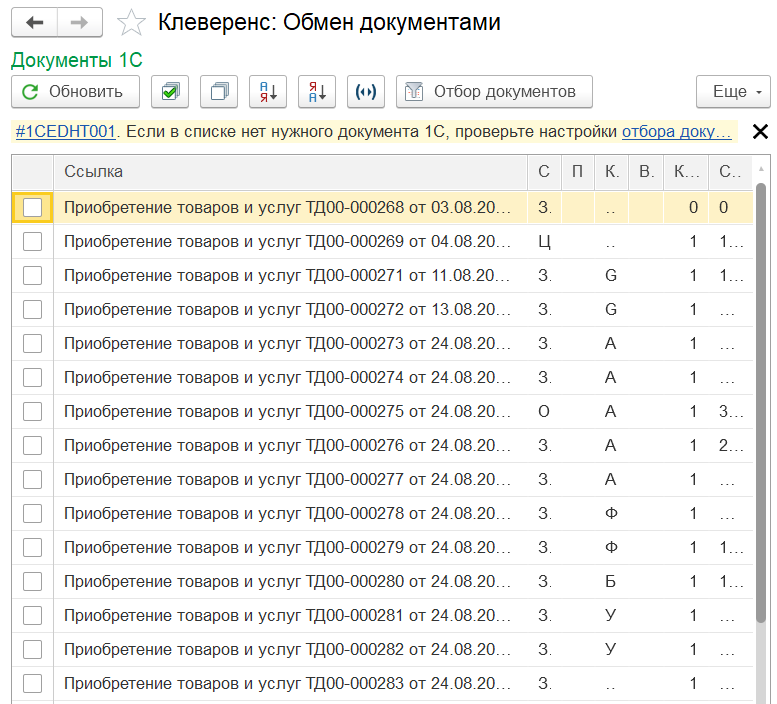This screenshot has height=704, width=777.
Task: Sort descending with the Я-А icon
Action: click(x=317, y=92)
